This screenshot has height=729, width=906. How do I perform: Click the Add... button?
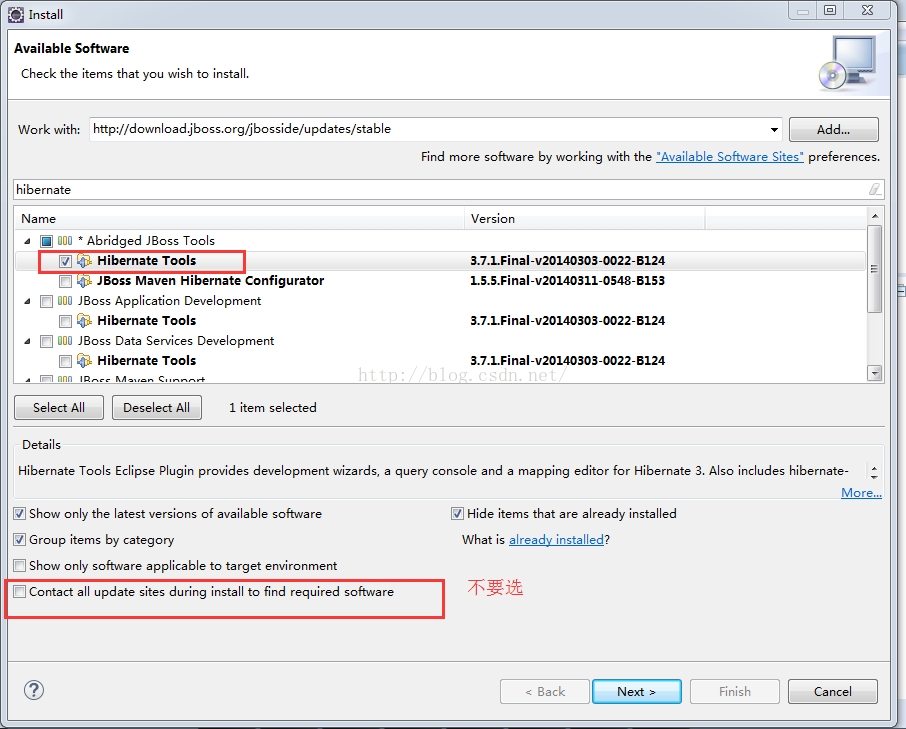pyautogui.click(x=834, y=129)
